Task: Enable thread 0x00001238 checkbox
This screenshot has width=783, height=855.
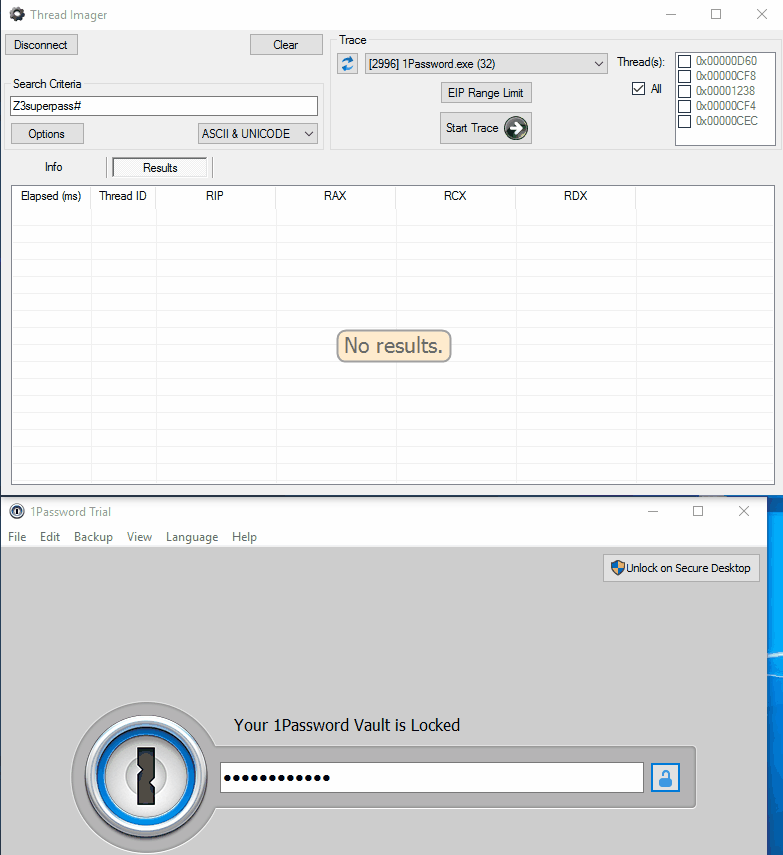Action: (684, 91)
